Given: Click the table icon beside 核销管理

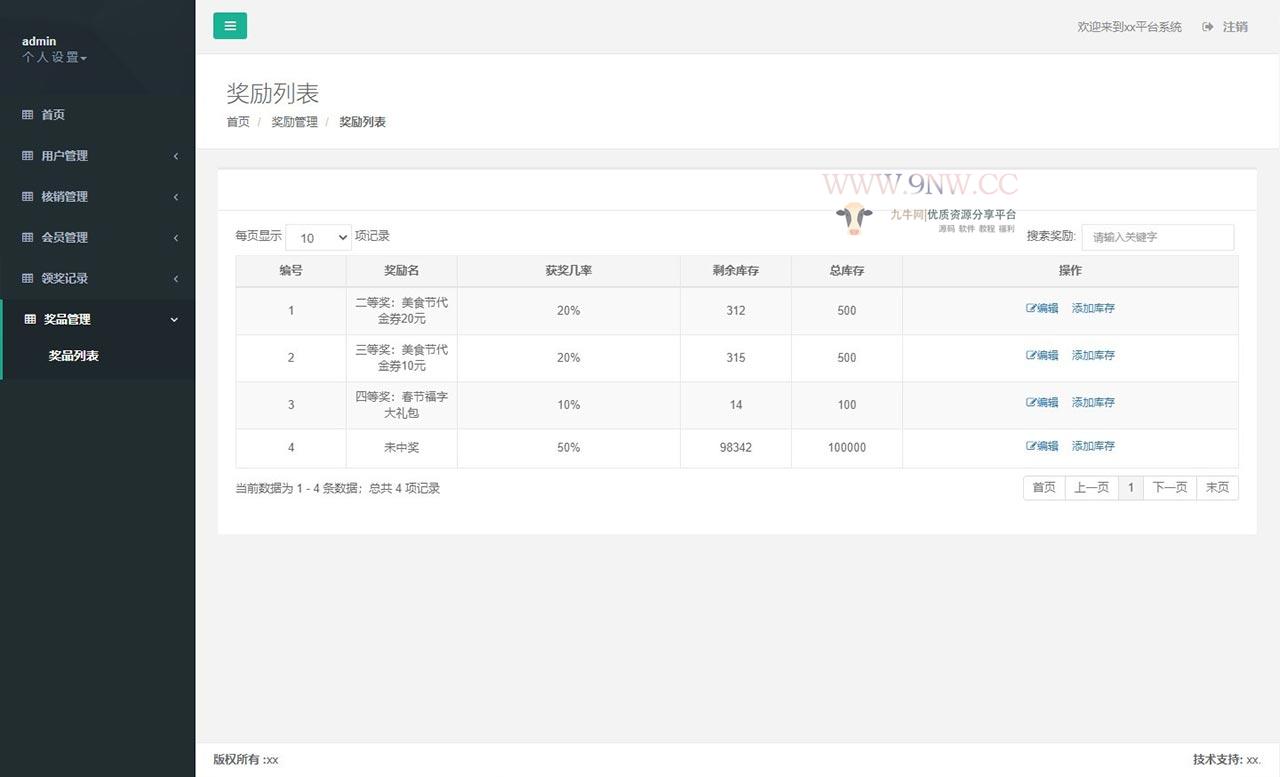Looking at the screenshot, I should pyautogui.click(x=28, y=197).
